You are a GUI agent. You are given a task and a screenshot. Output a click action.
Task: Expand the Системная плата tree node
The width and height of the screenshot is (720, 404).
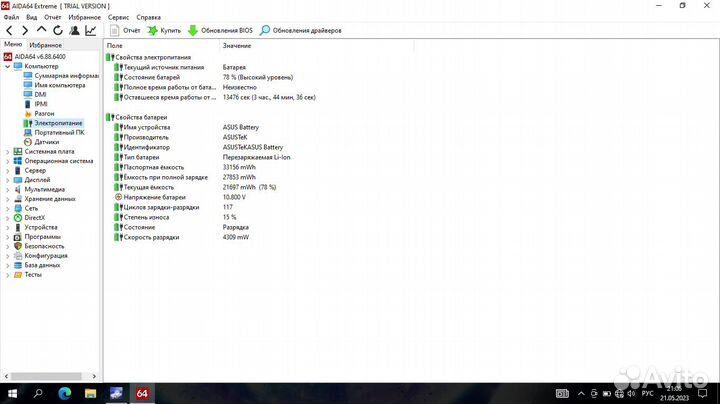7,151
